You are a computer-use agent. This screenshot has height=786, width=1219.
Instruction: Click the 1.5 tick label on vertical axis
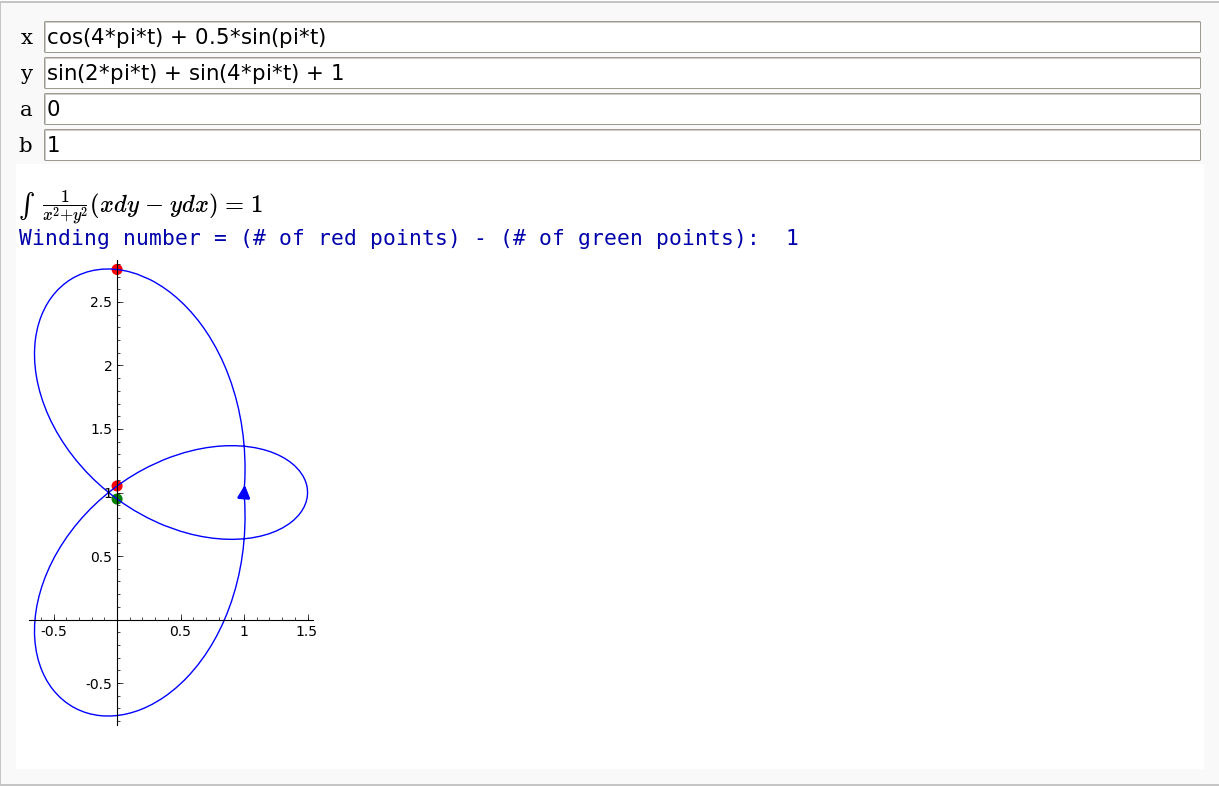coord(101,429)
